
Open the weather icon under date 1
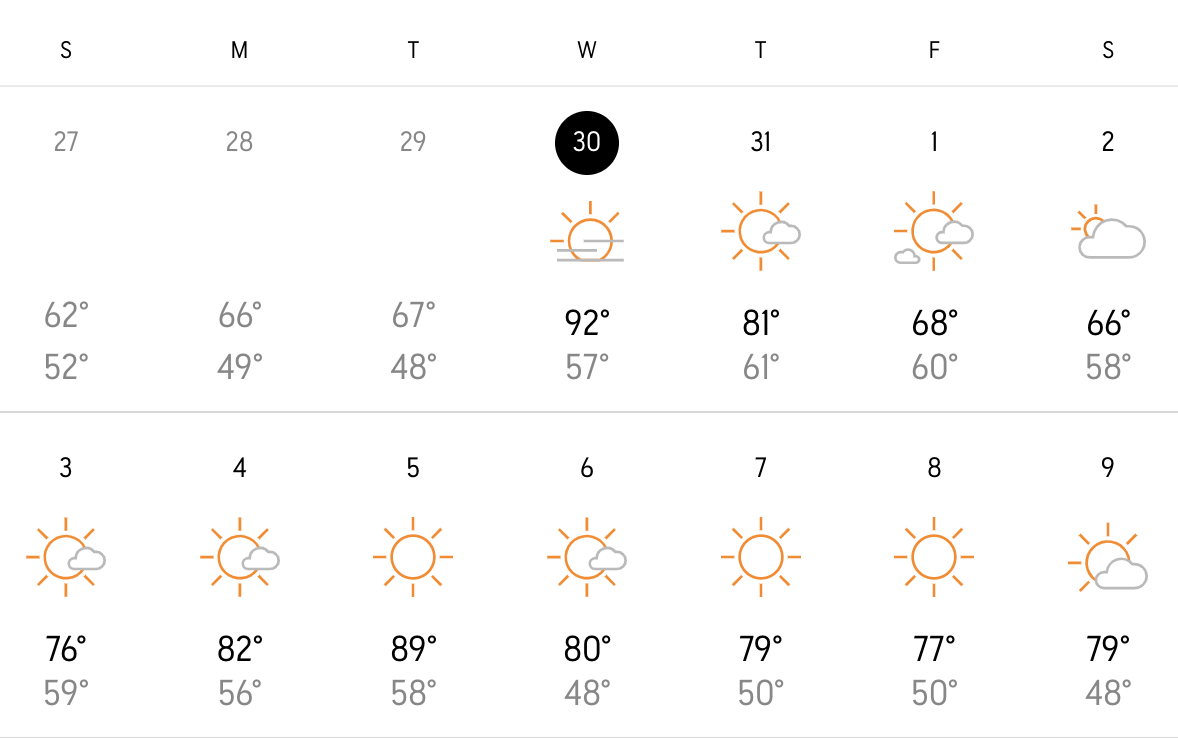click(933, 231)
